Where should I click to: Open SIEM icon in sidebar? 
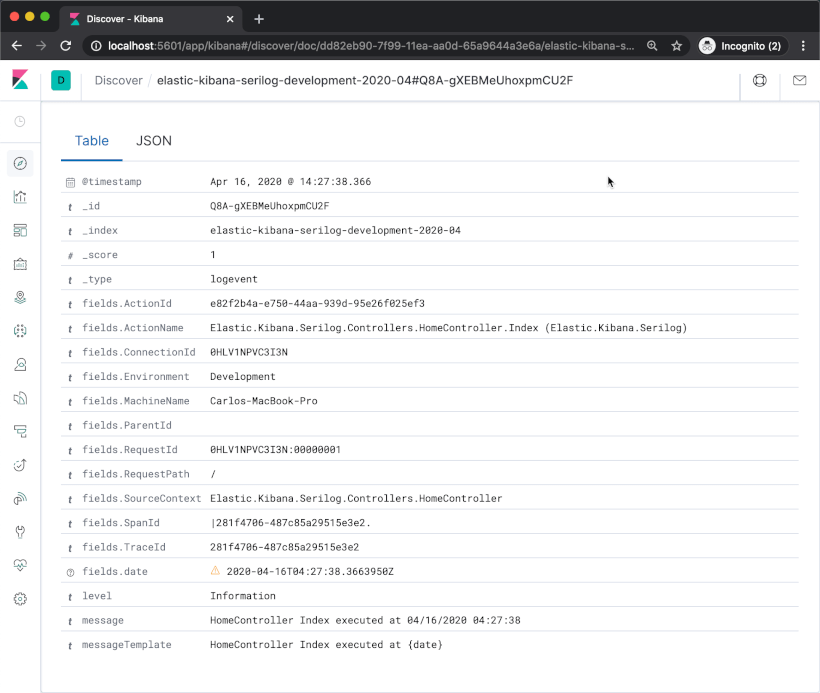click(x=20, y=498)
